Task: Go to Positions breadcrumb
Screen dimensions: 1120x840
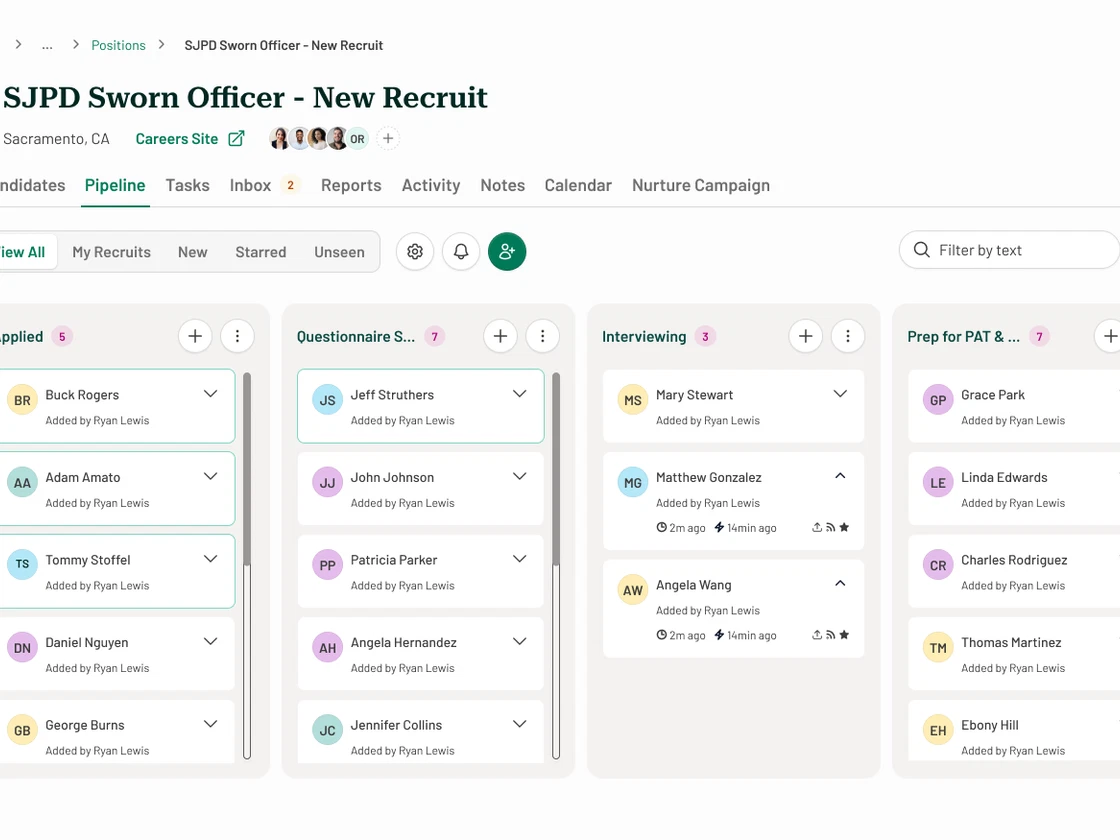Action: 118,45
